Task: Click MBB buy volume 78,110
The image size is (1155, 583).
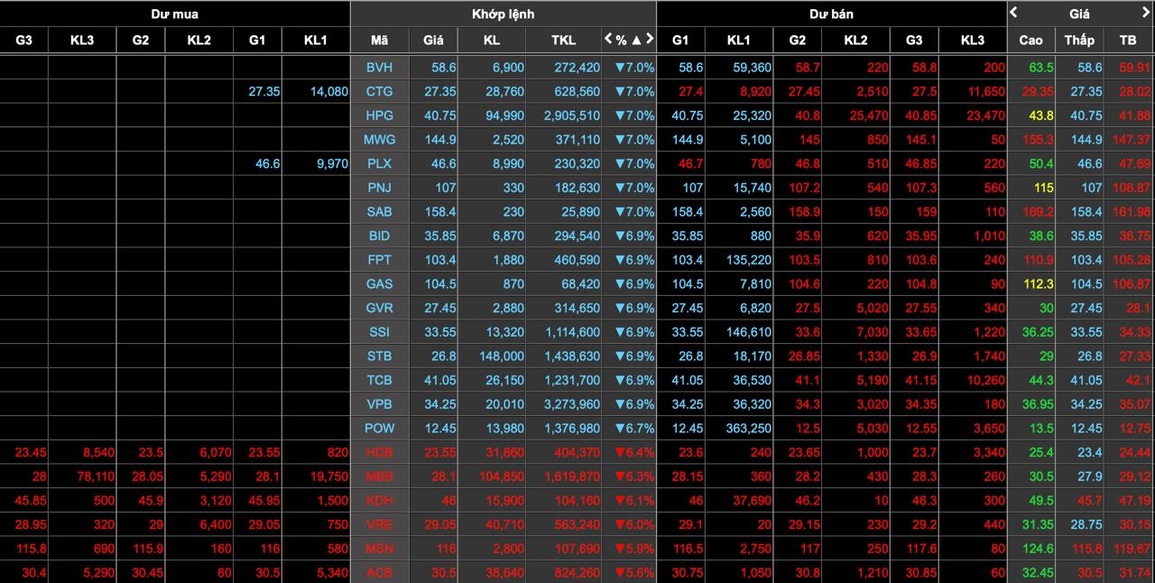Action: (x=96, y=477)
